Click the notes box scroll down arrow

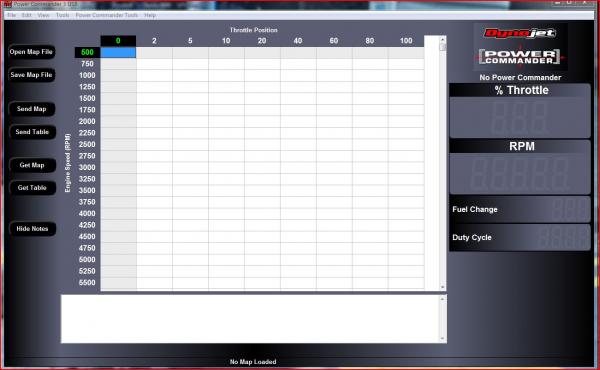point(442,338)
